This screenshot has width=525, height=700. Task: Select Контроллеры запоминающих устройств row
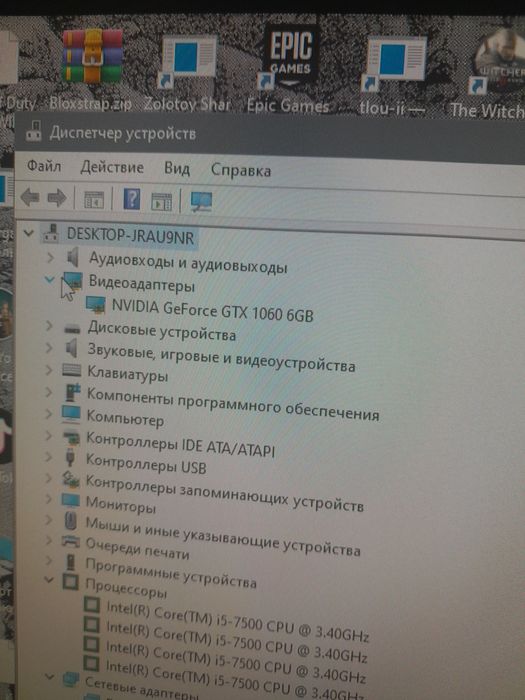[x=225, y=493]
